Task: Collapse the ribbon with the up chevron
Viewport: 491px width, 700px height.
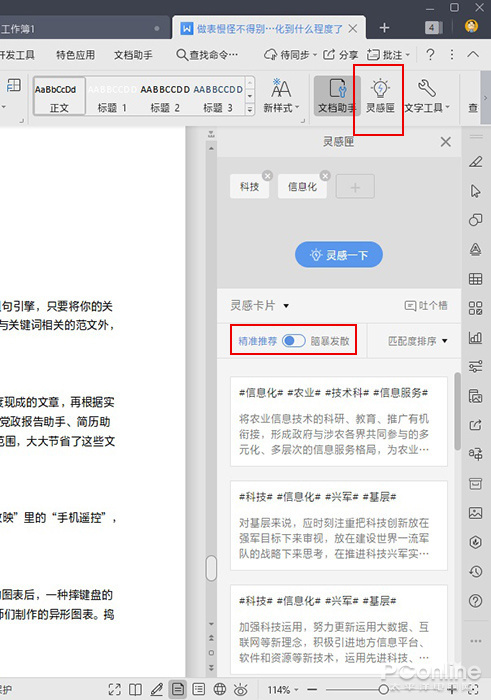Action: [x=473, y=54]
